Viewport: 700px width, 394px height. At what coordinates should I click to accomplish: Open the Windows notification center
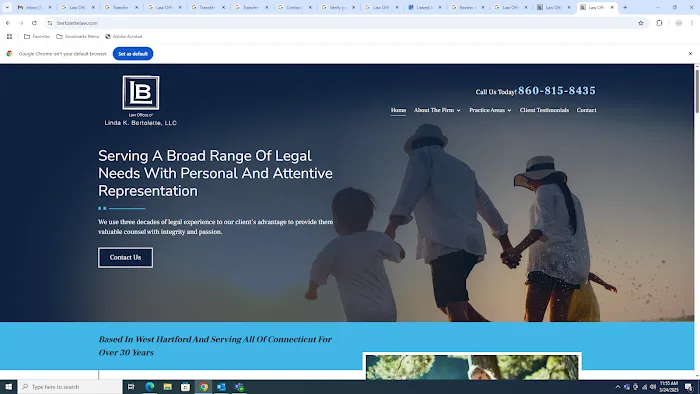(689, 387)
